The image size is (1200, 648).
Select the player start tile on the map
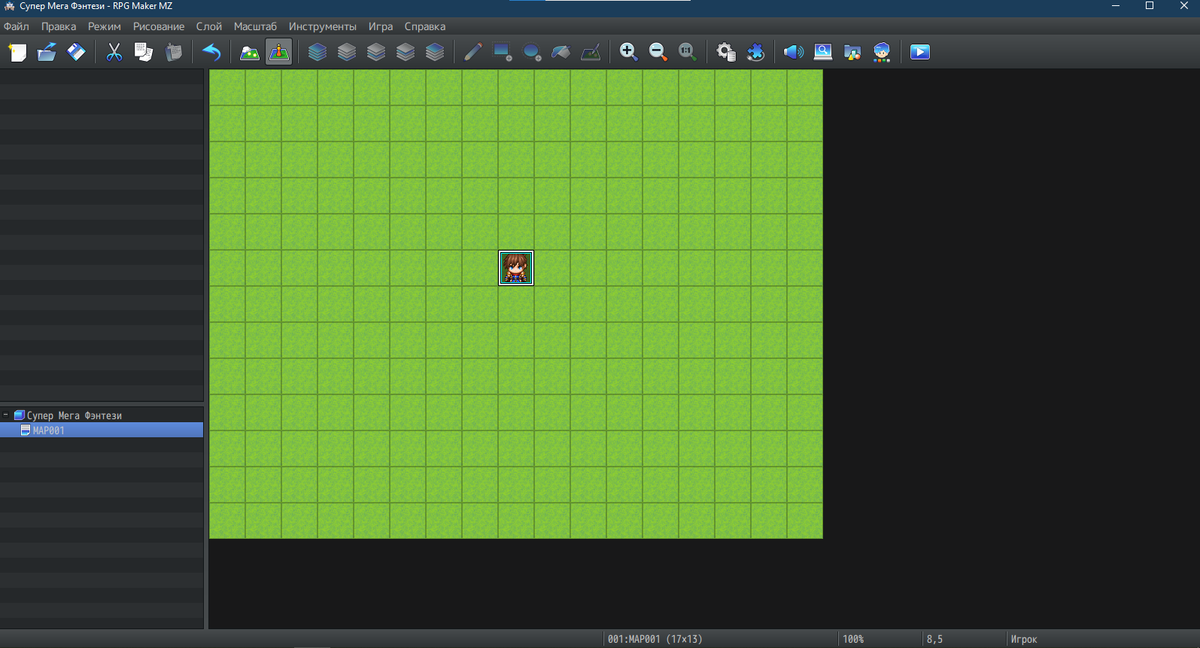pyautogui.click(x=516, y=268)
